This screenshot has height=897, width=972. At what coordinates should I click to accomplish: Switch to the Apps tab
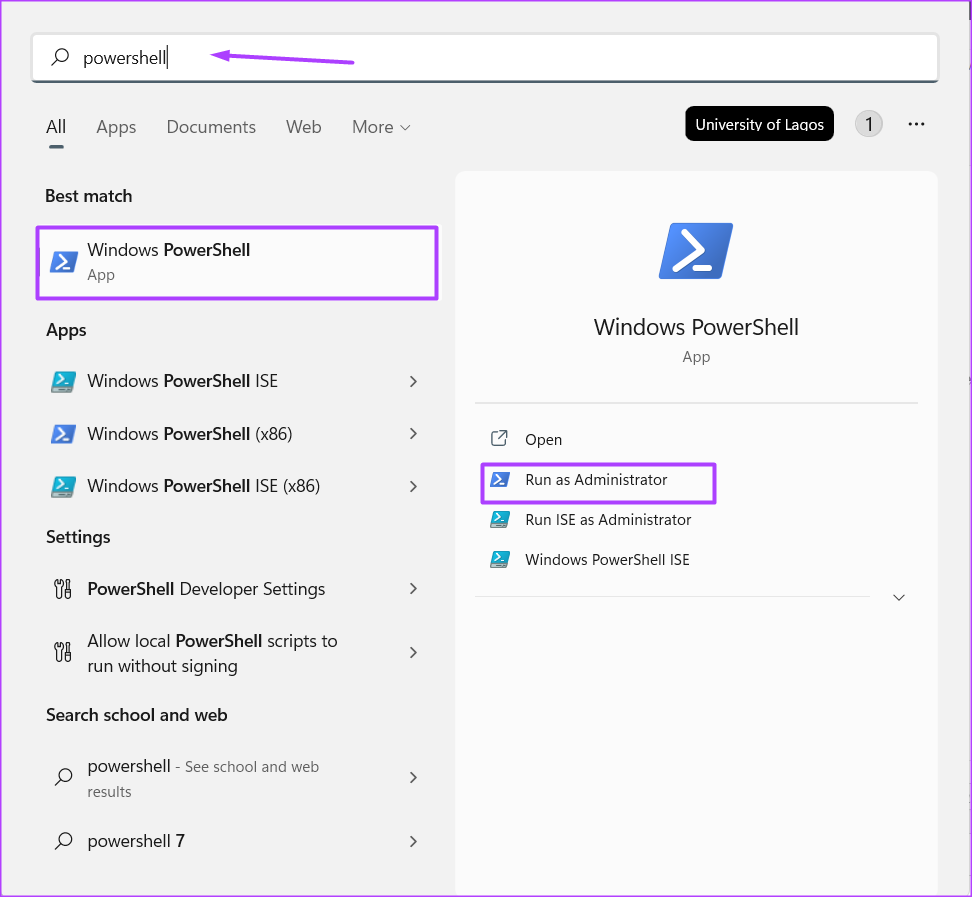[x=116, y=127]
